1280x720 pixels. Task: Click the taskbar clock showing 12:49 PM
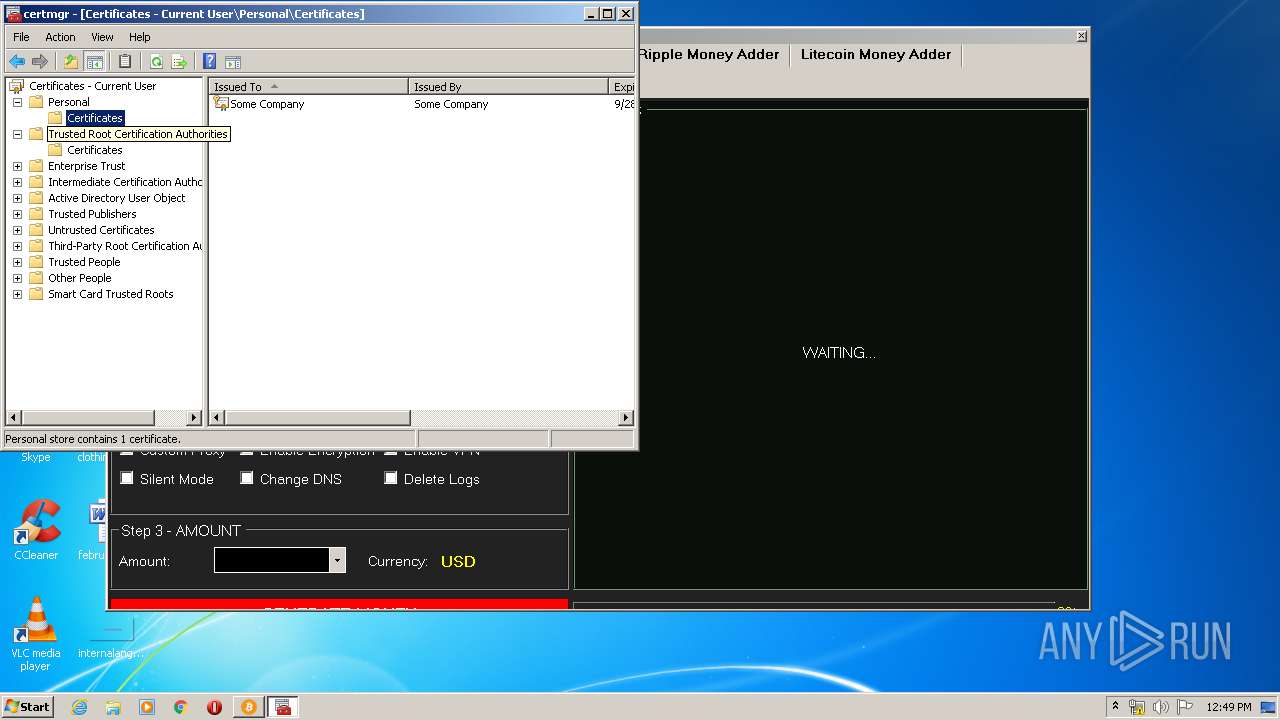1229,707
